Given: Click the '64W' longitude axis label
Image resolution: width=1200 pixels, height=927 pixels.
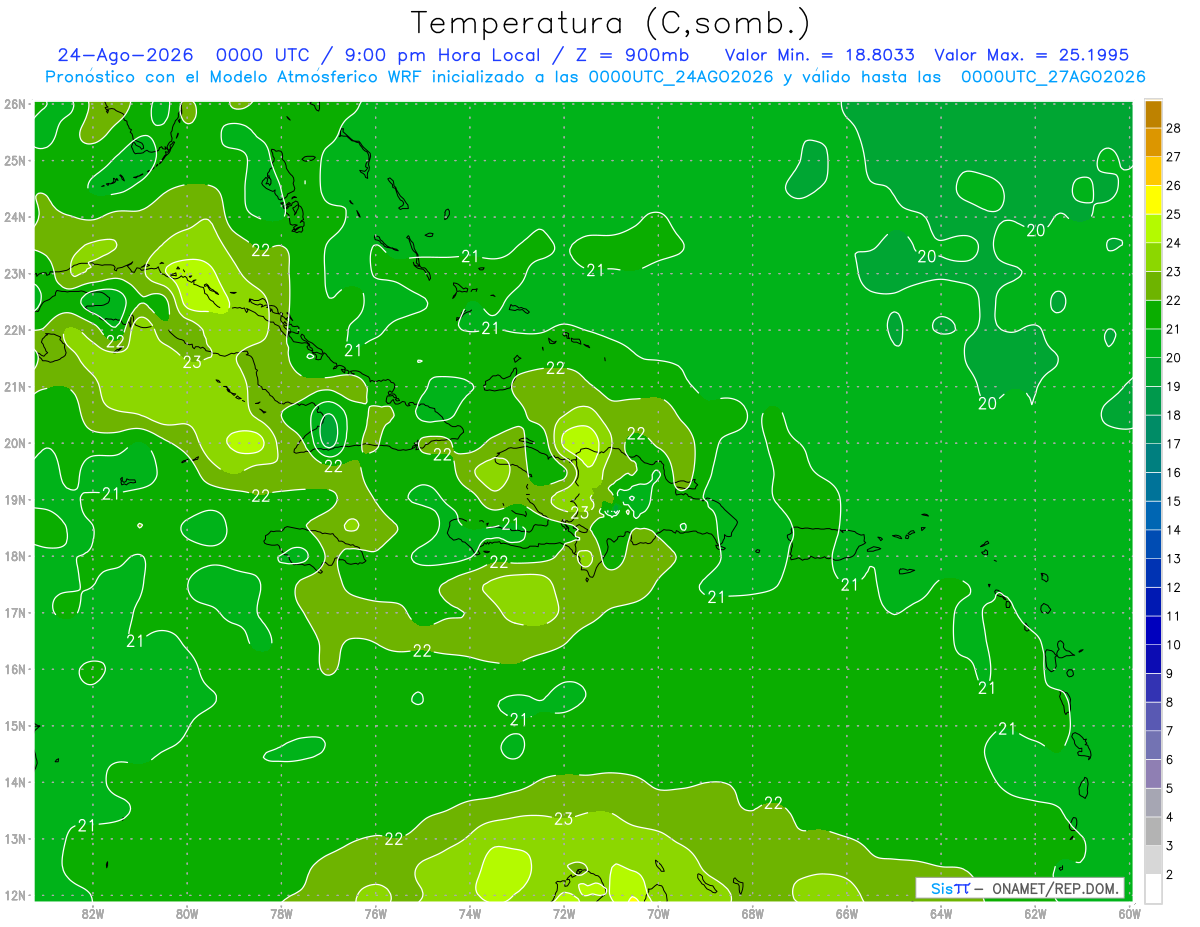Looking at the screenshot, I should click(941, 912).
